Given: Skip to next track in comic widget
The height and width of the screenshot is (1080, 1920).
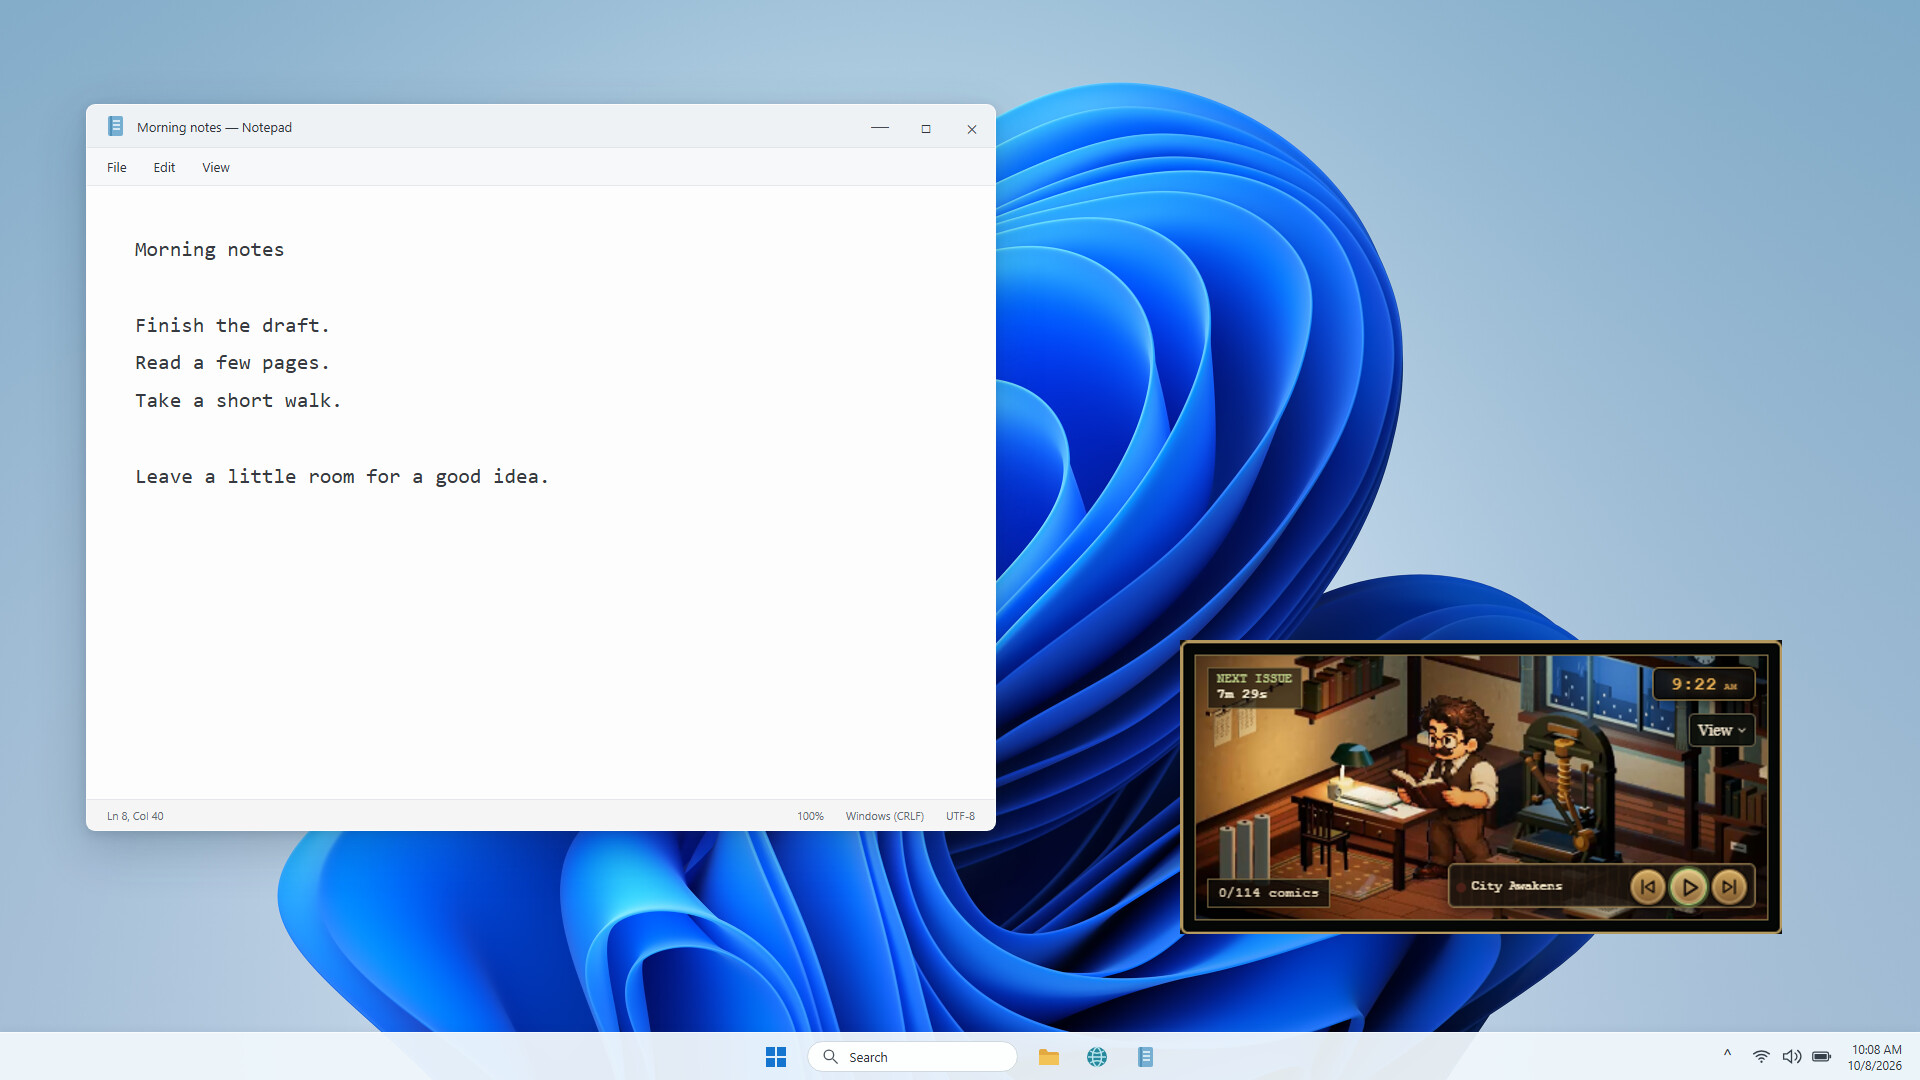Looking at the screenshot, I should (1729, 887).
